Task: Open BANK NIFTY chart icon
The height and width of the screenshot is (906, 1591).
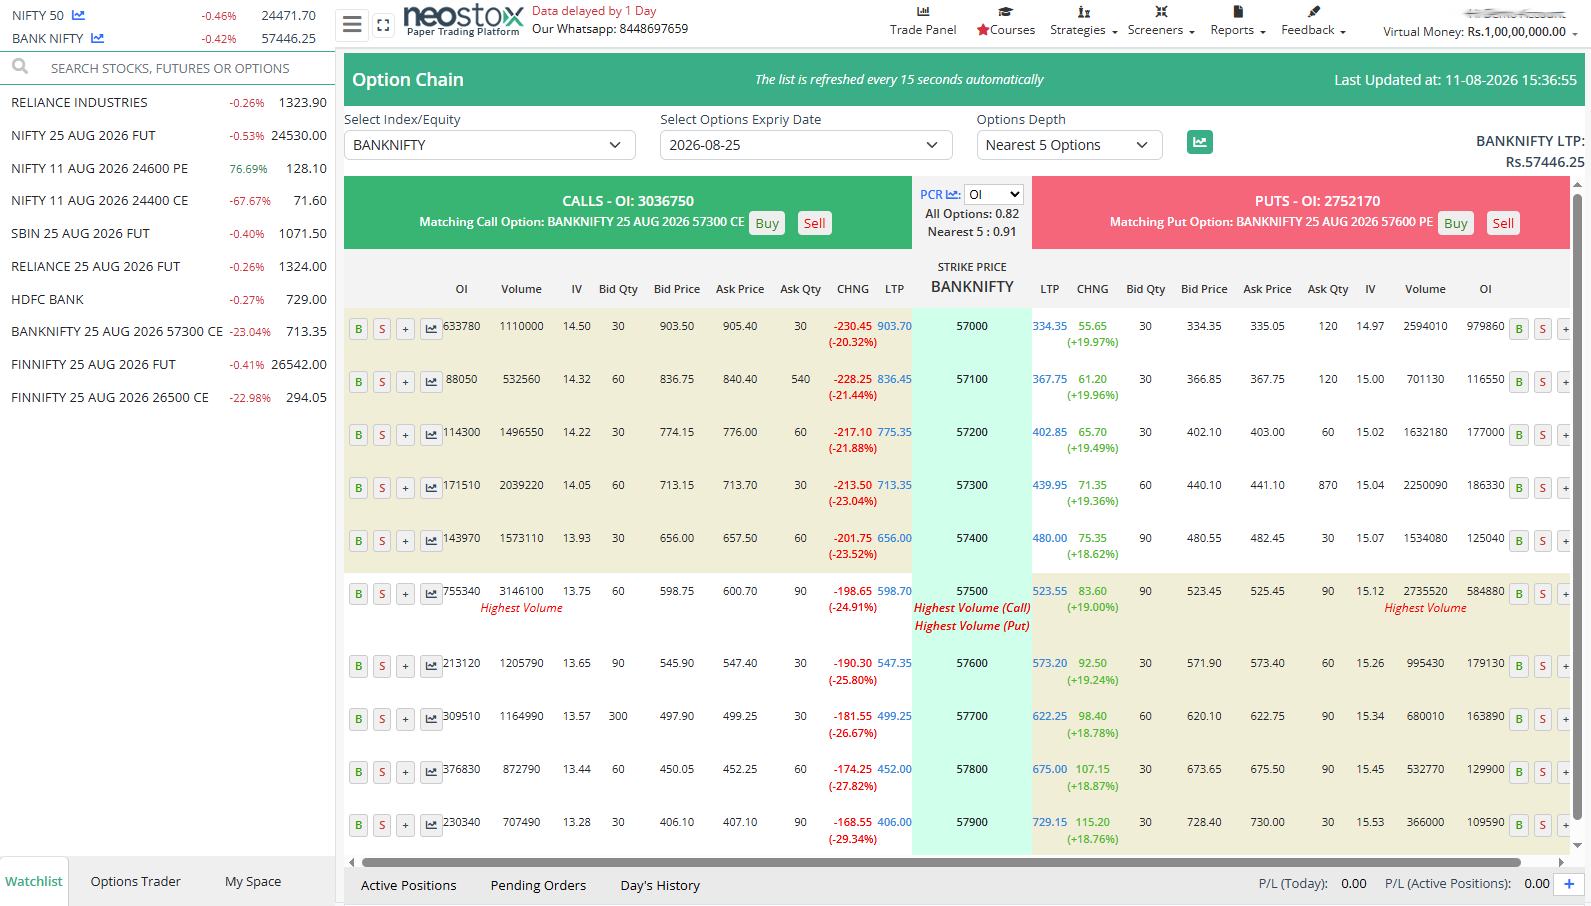Action: click(x=97, y=38)
